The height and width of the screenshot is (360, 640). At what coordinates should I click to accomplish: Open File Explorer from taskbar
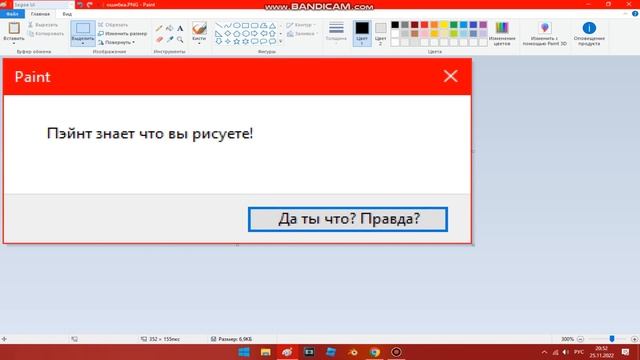pyautogui.click(x=266, y=352)
